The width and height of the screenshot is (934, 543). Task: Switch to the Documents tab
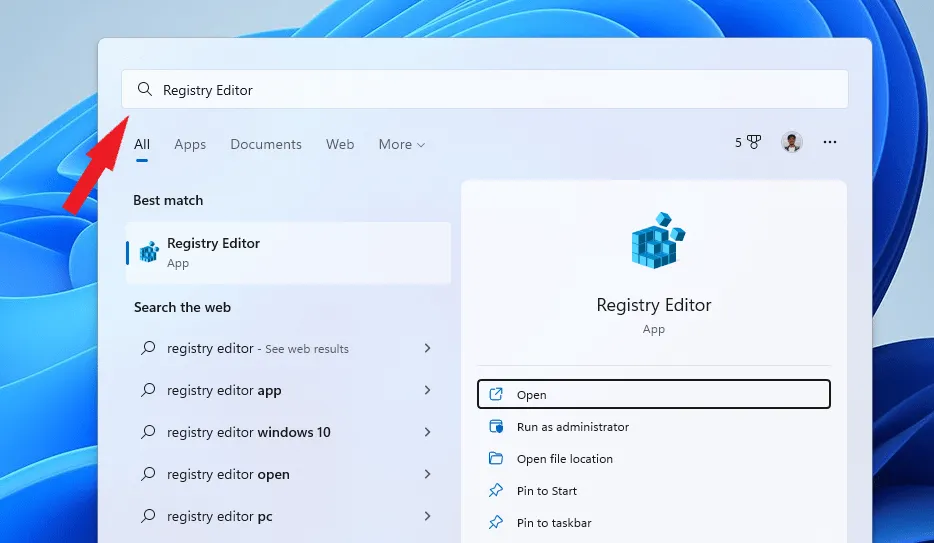coord(266,144)
